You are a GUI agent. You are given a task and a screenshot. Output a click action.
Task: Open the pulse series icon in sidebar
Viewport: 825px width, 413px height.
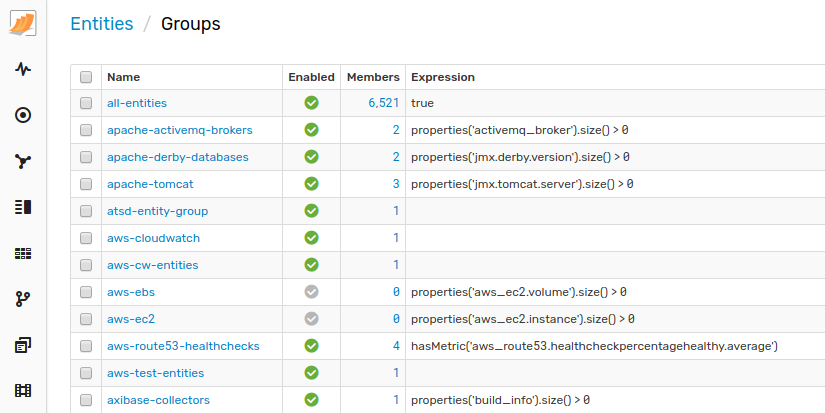23,69
